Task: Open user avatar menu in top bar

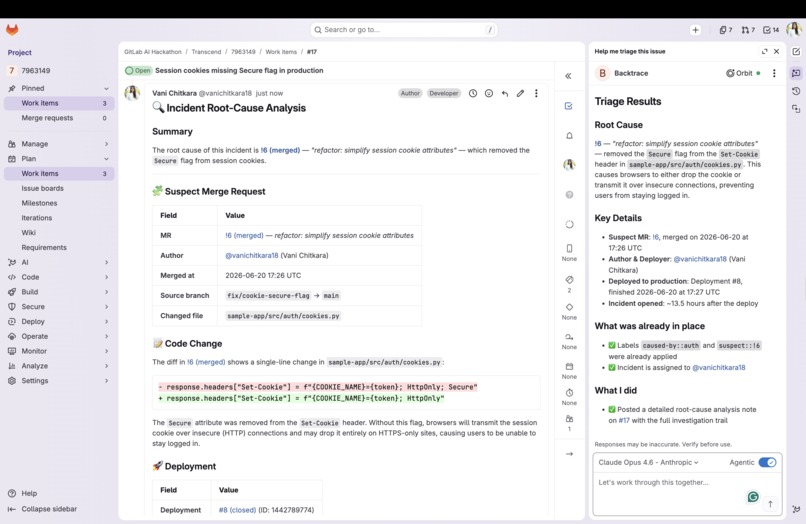Action: click(x=794, y=29)
